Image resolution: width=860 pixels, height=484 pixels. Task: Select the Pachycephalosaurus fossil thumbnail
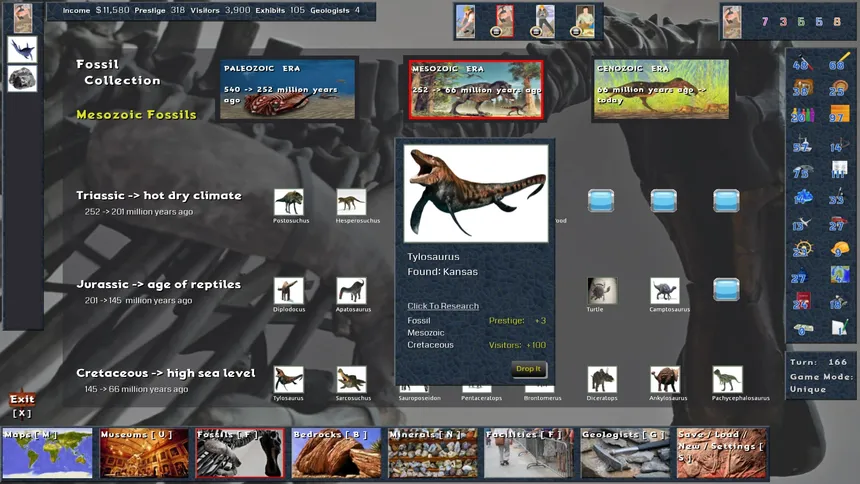(727, 380)
